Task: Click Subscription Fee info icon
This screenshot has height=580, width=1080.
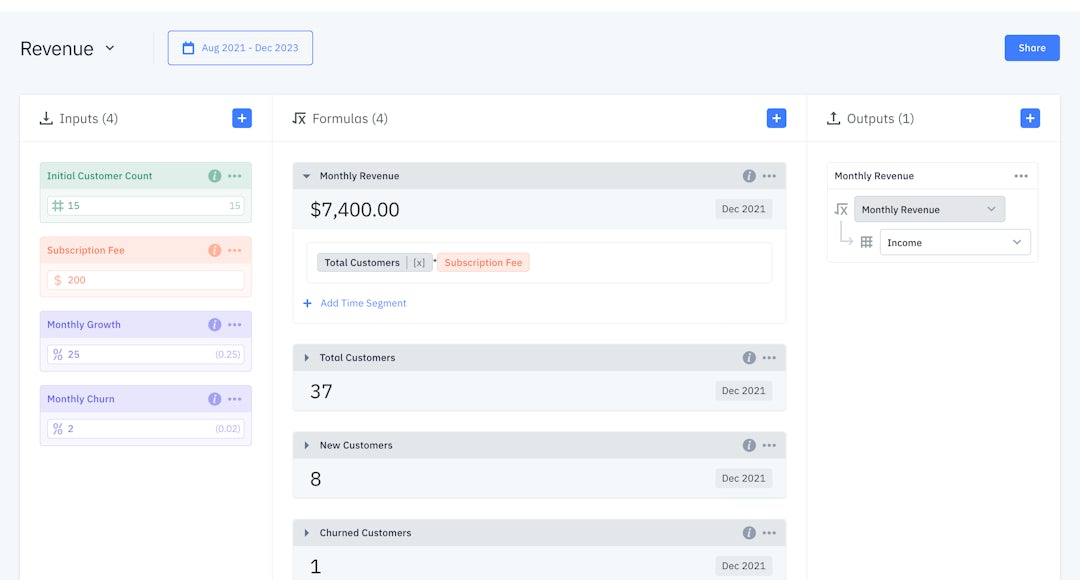Action: (x=214, y=250)
